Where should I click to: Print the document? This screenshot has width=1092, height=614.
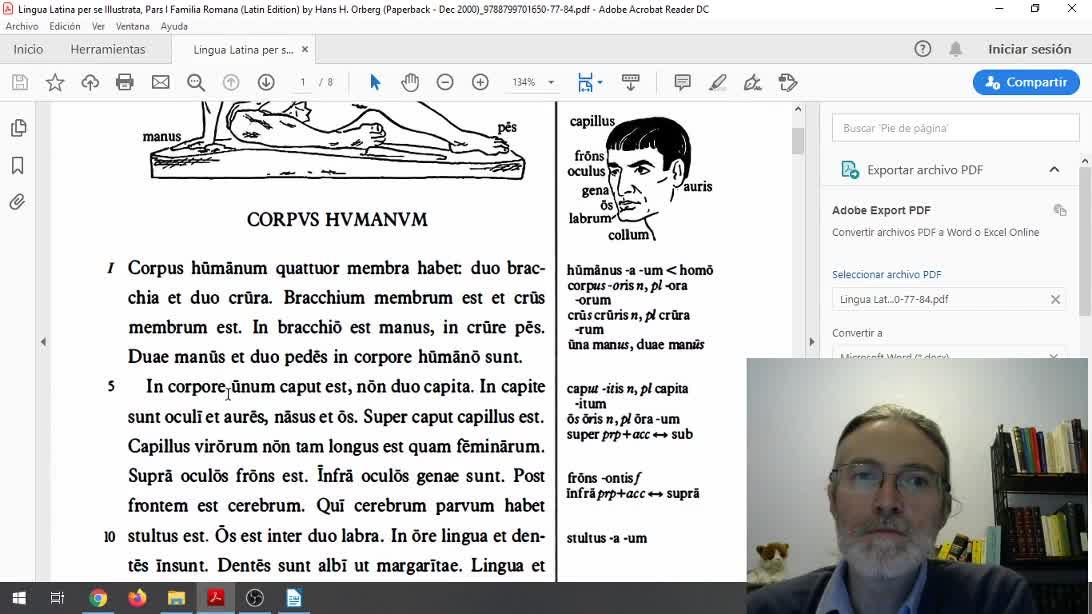(125, 82)
